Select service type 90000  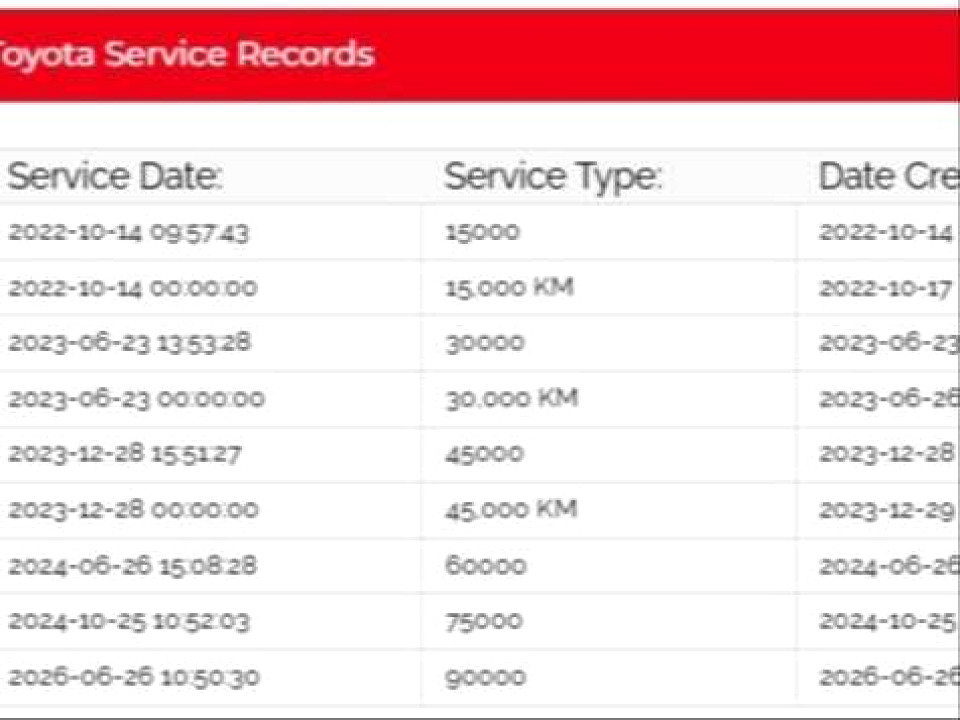(486, 677)
